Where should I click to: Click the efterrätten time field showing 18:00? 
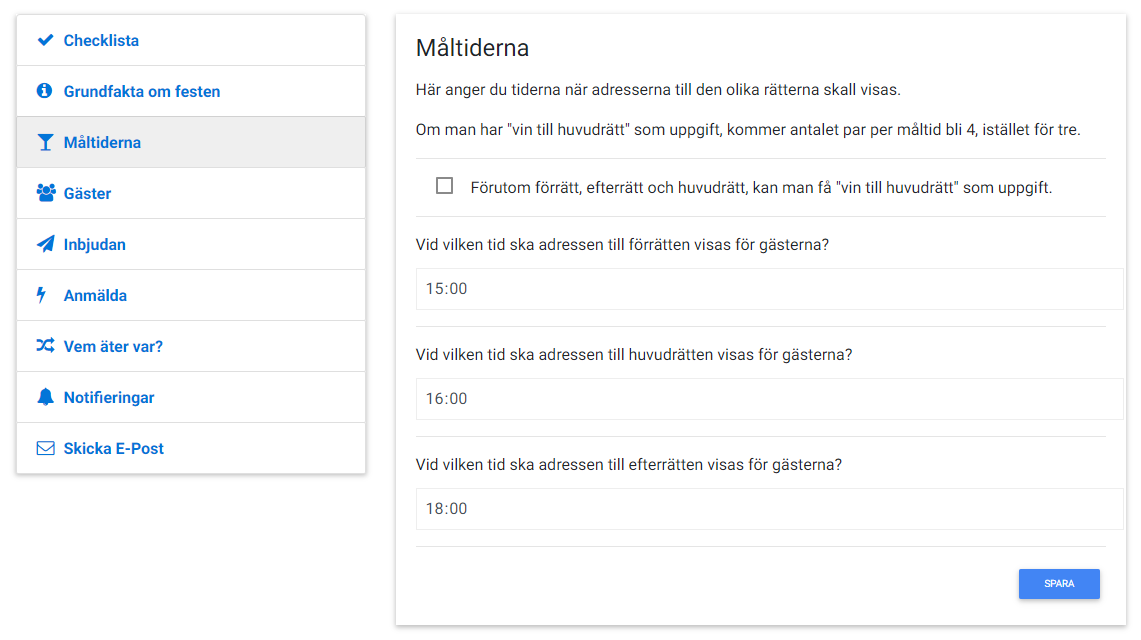(x=769, y=508)
